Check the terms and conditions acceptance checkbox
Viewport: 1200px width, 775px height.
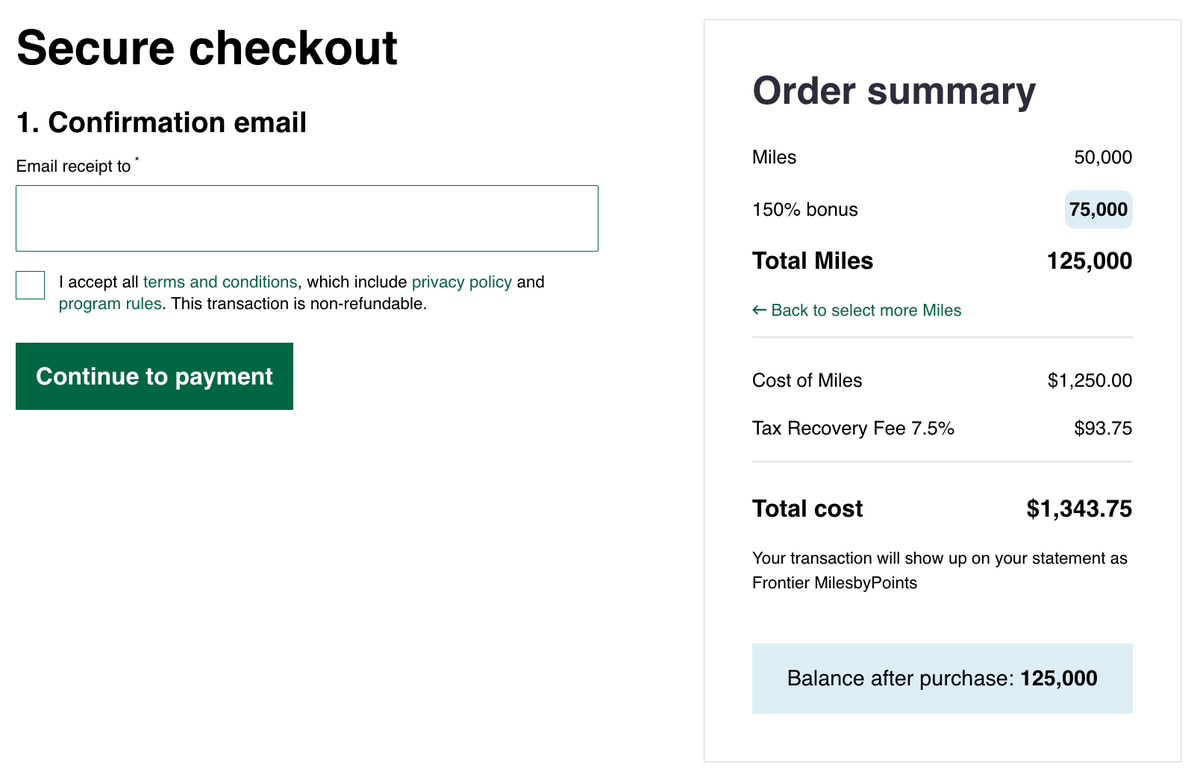tap(30, 285)
